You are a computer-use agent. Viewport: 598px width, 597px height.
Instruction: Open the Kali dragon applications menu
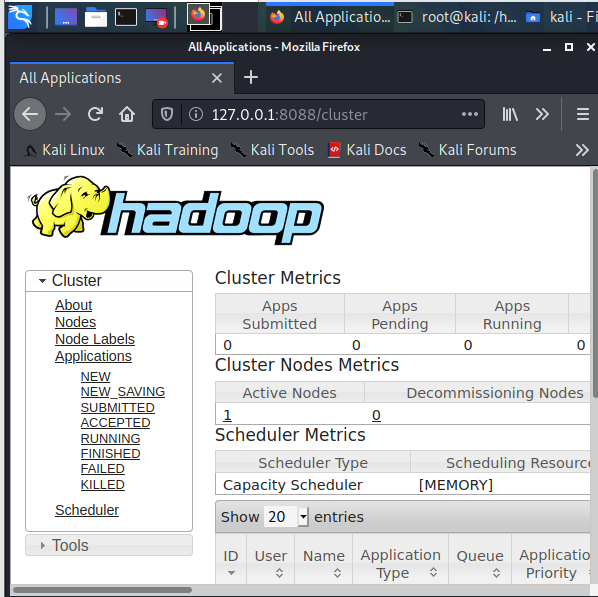[20, 17]
